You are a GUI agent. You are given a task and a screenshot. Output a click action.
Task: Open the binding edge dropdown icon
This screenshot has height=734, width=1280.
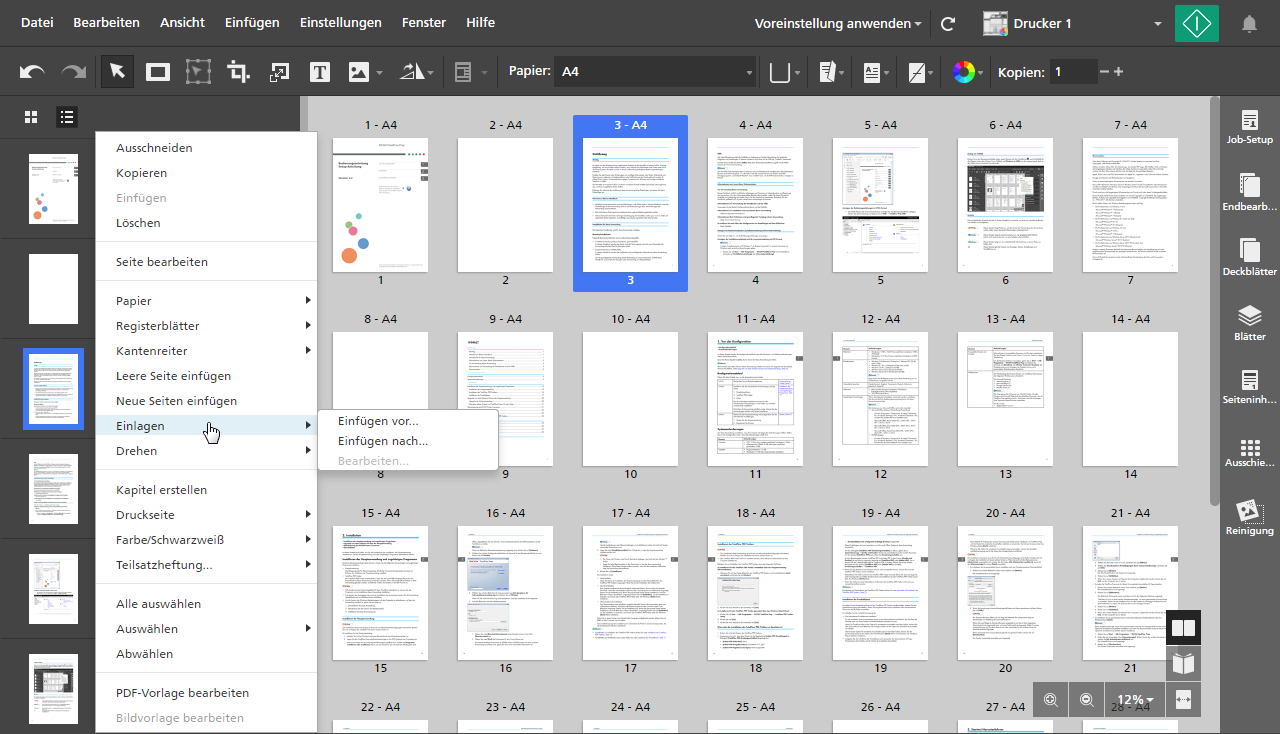pyautogui.click(x=786, y=72)
